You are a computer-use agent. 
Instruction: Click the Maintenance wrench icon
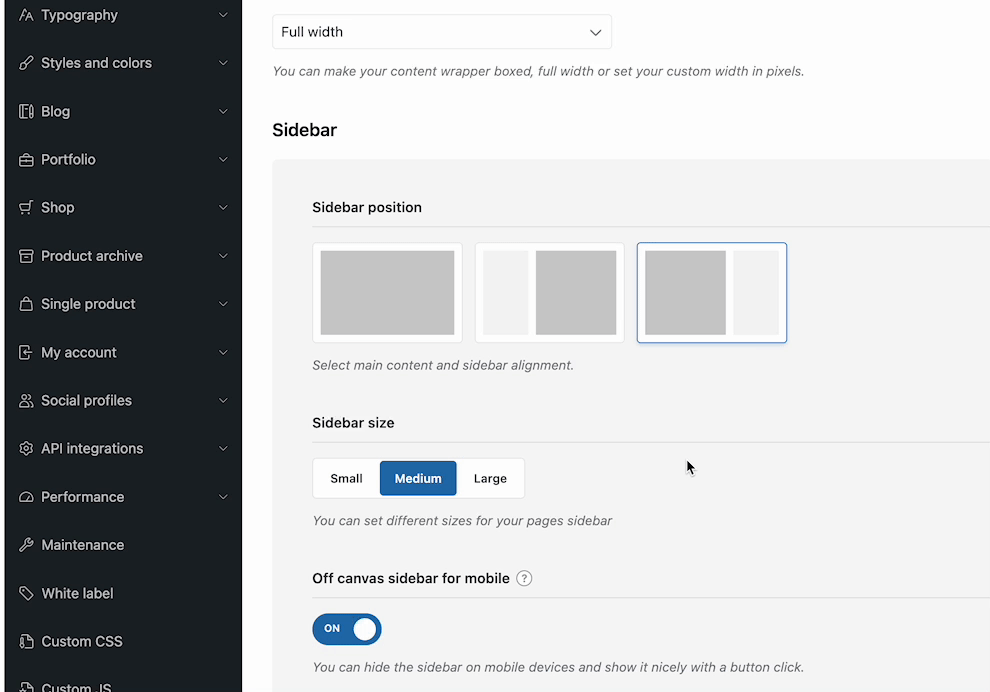[x=26, y=545]
